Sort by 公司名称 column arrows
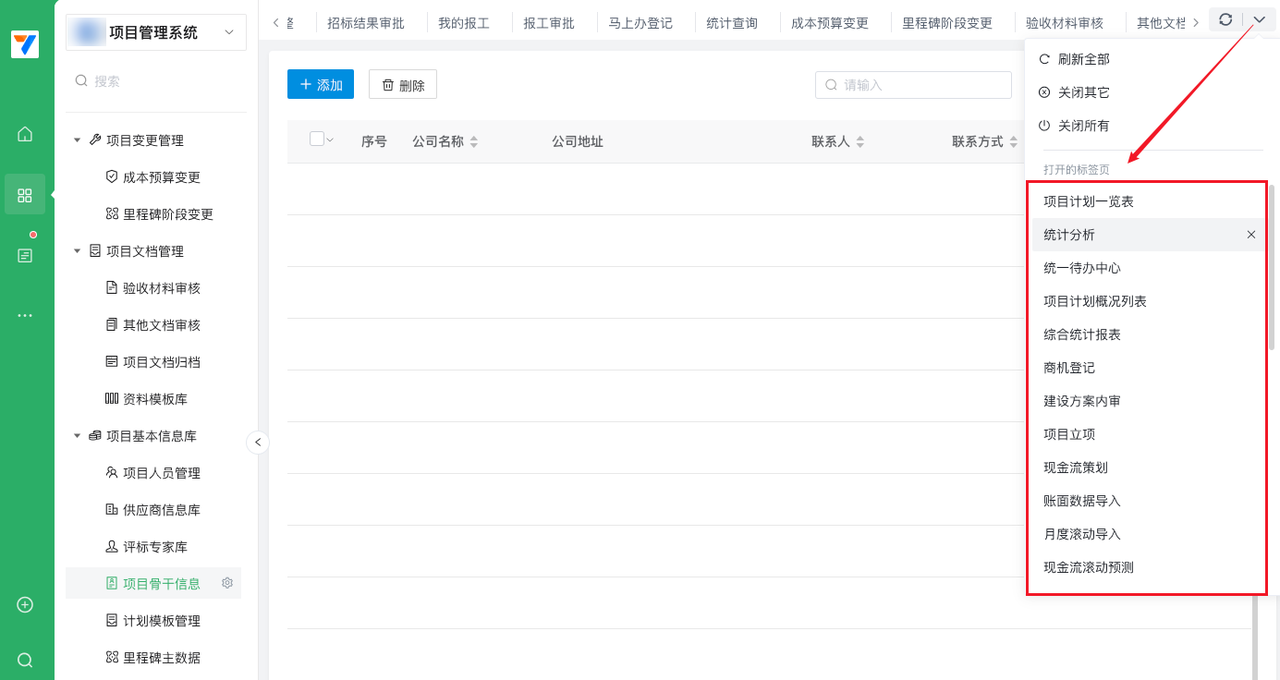 474,142
